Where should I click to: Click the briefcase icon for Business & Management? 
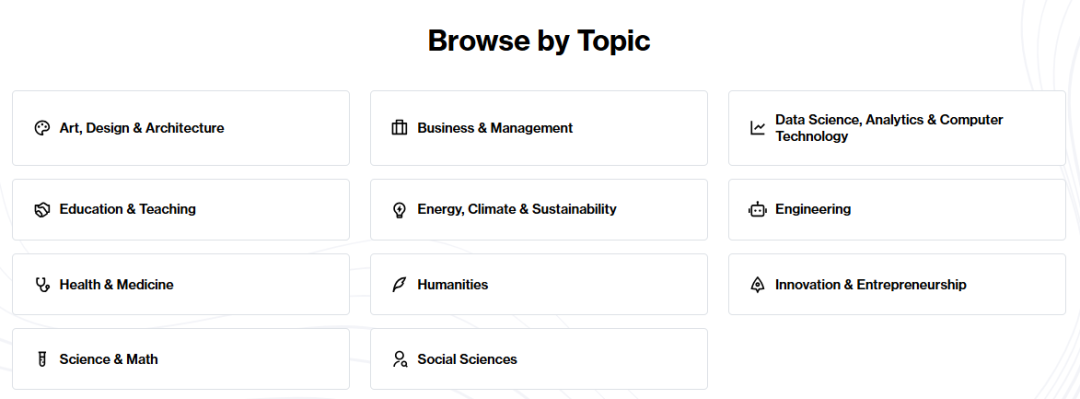coord(399,128)
